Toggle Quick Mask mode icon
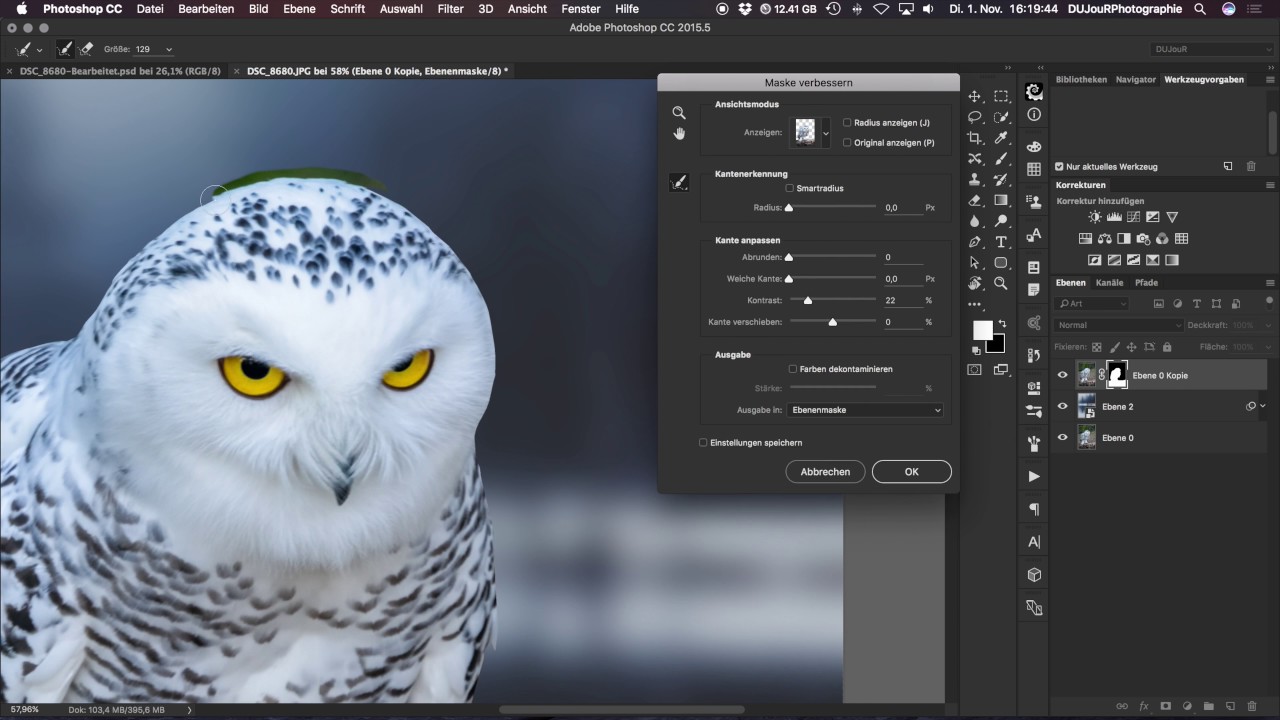 coord(975,370)
